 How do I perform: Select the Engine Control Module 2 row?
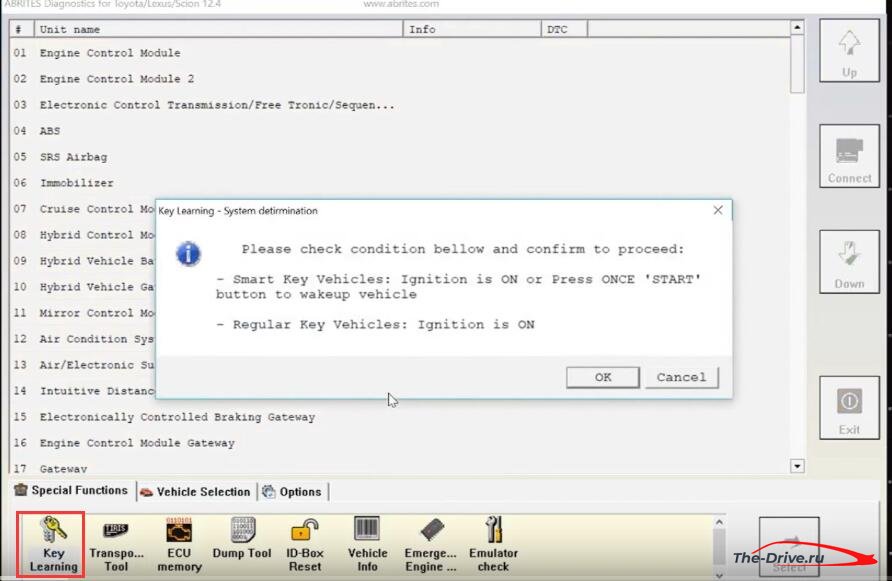click(401, 79)
